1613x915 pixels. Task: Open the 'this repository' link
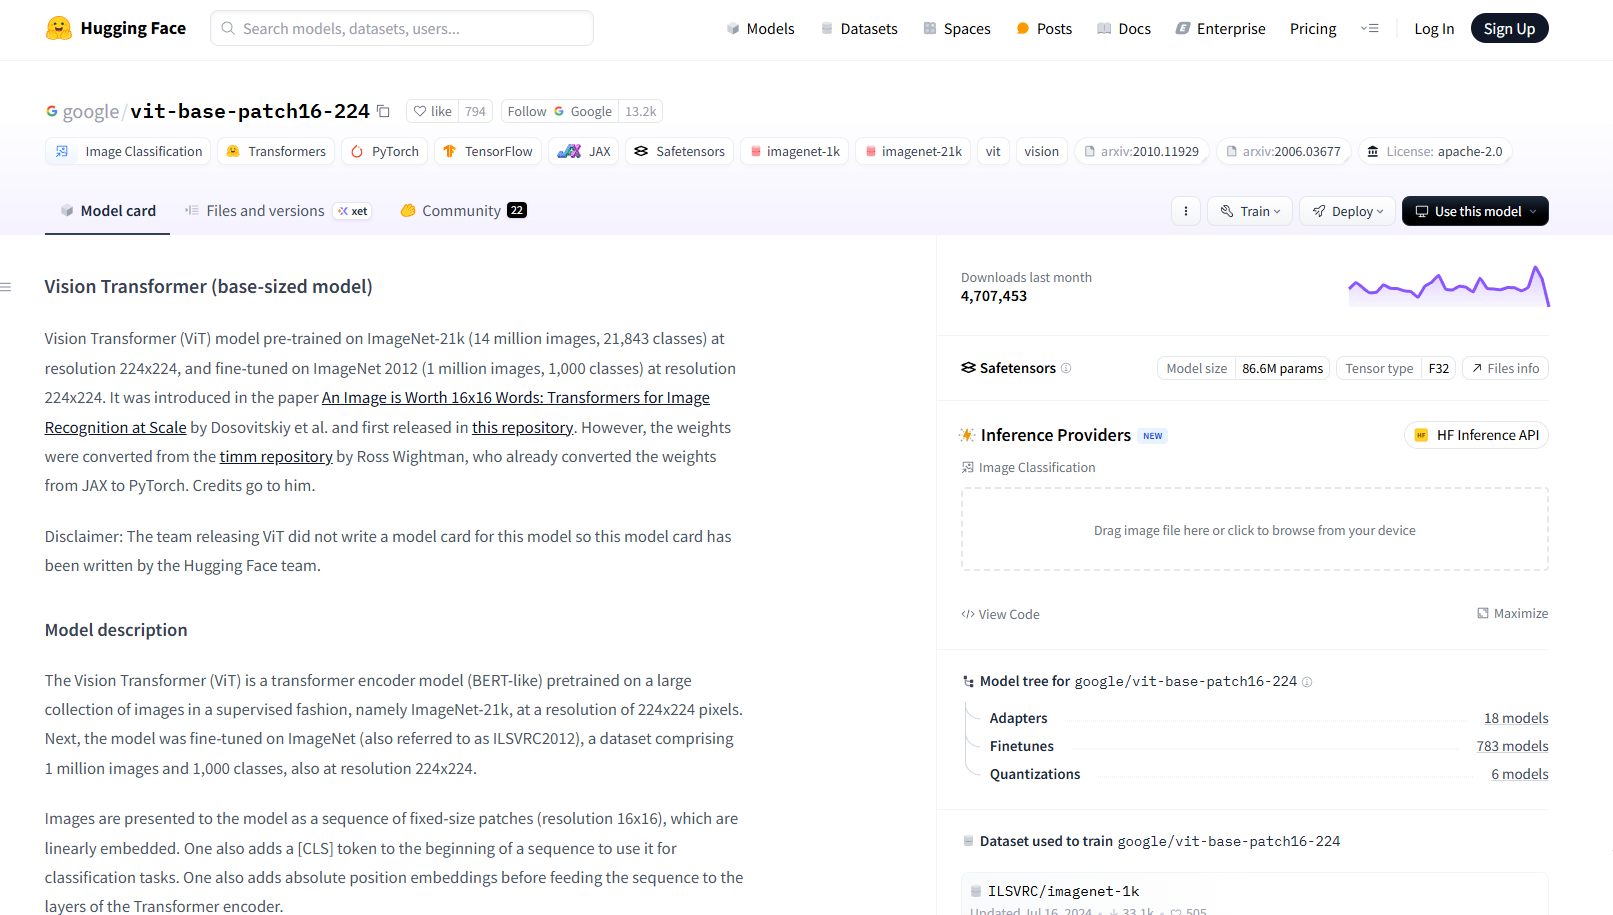[522, 427]
